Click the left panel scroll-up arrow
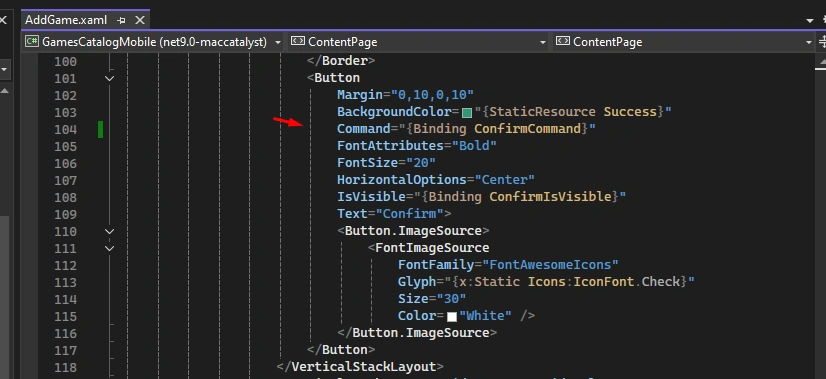Viewport: 826px width, 379px height. click(4, 91)
